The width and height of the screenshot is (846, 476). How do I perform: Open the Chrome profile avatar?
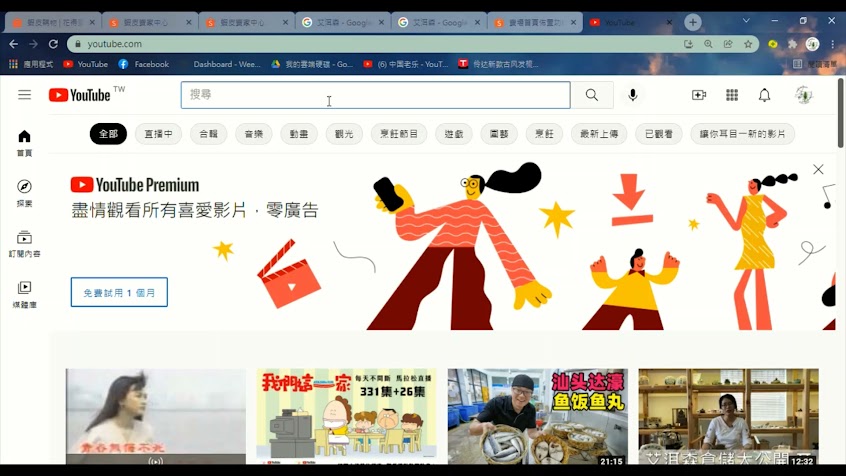(x=812, y=44)
